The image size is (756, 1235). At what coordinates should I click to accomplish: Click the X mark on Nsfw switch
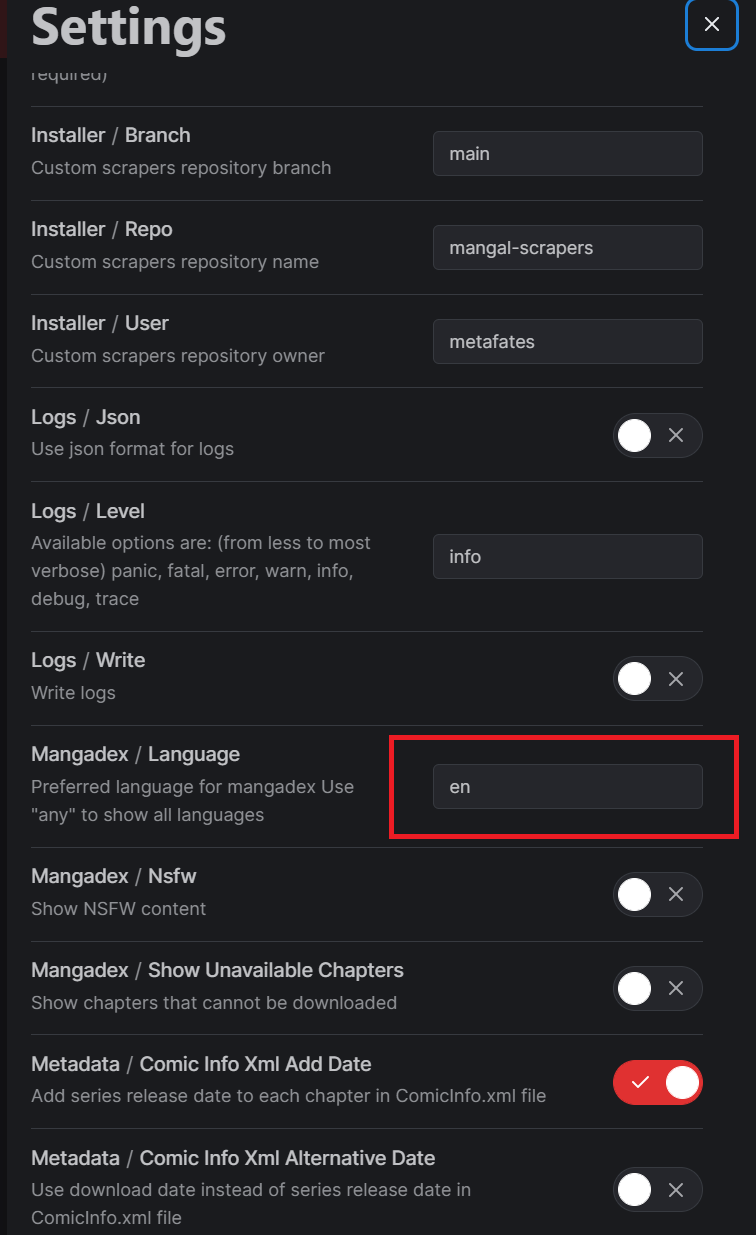click(675, 894)
